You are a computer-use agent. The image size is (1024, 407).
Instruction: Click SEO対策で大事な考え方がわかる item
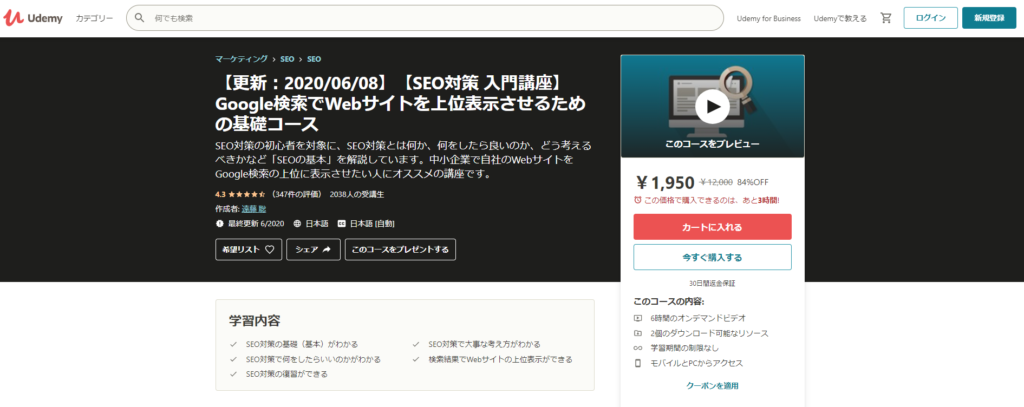coord(484,344)
